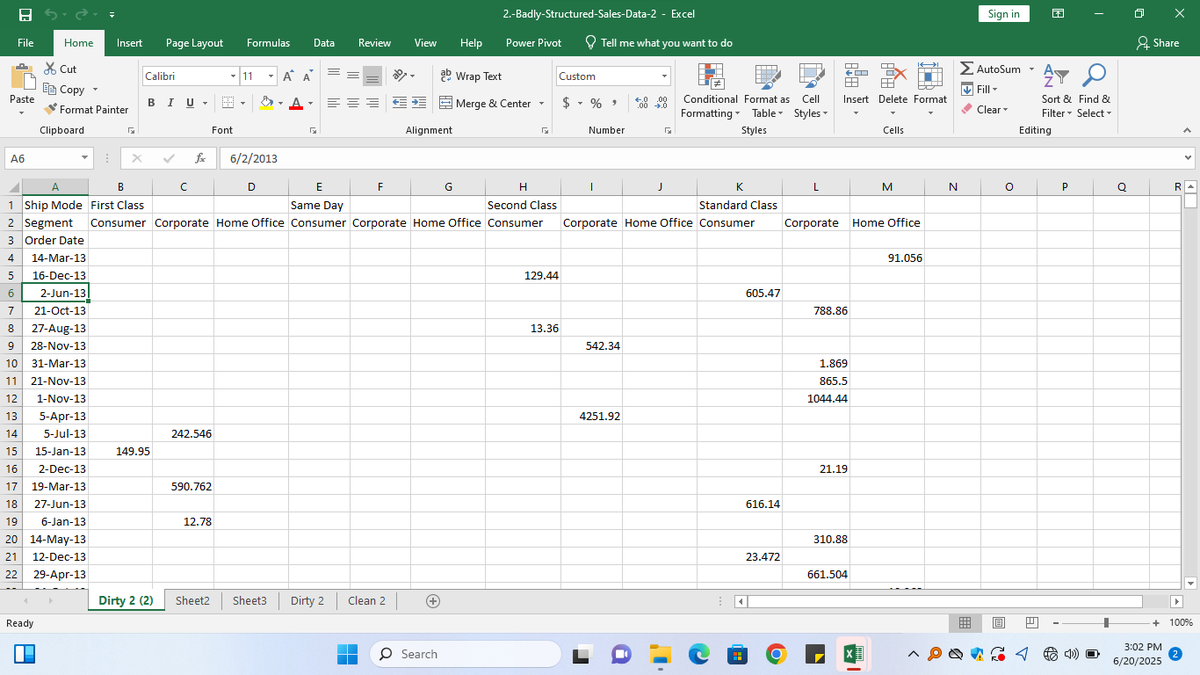The width and height of the screenshot is (1200, 675).
Task: Open Sort & Filter options
Action: click(x=1056, y=92)
